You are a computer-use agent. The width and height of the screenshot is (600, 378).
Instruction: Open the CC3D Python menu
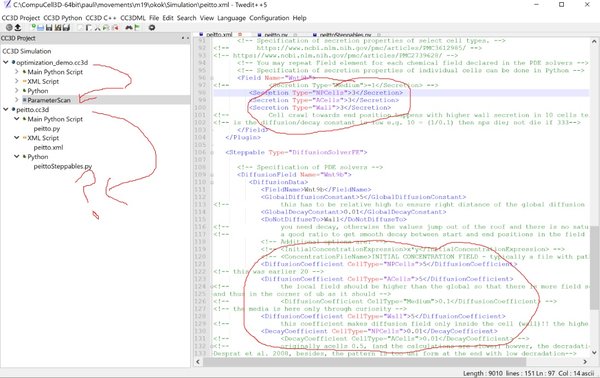coord(63,18)
